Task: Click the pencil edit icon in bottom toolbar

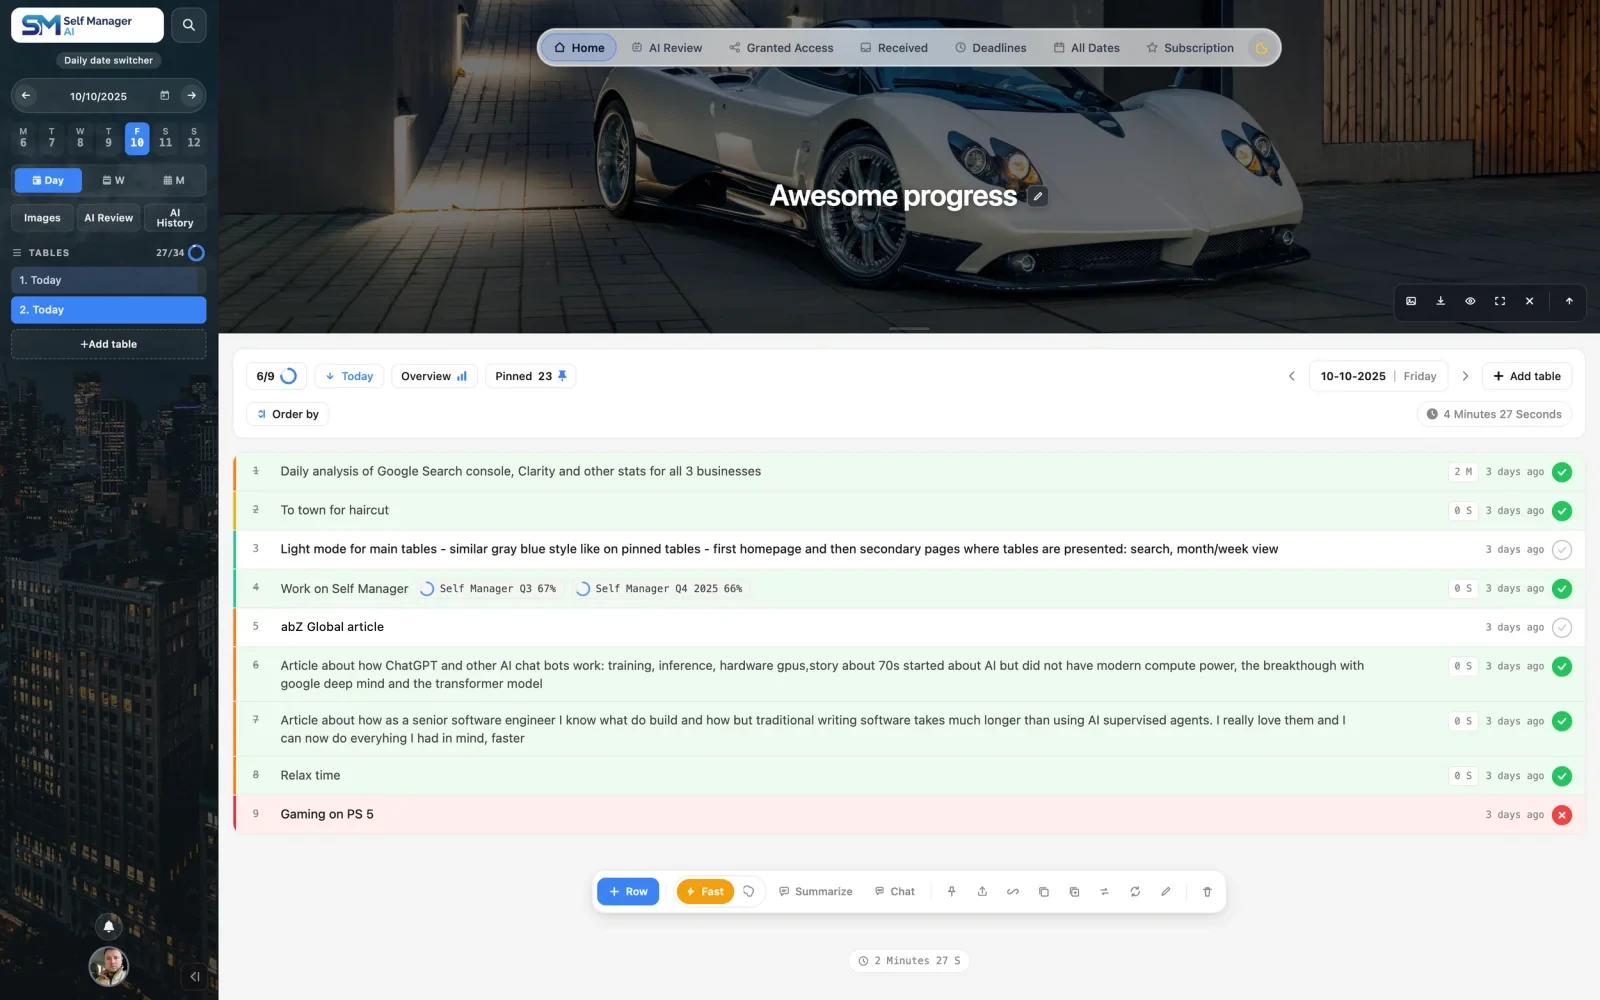Action: (x=1165, y=891)
